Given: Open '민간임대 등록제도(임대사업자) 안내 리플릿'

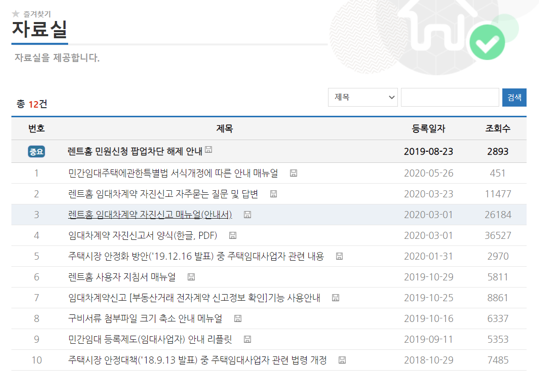Looking at the screenshot, I should [150, 339].
